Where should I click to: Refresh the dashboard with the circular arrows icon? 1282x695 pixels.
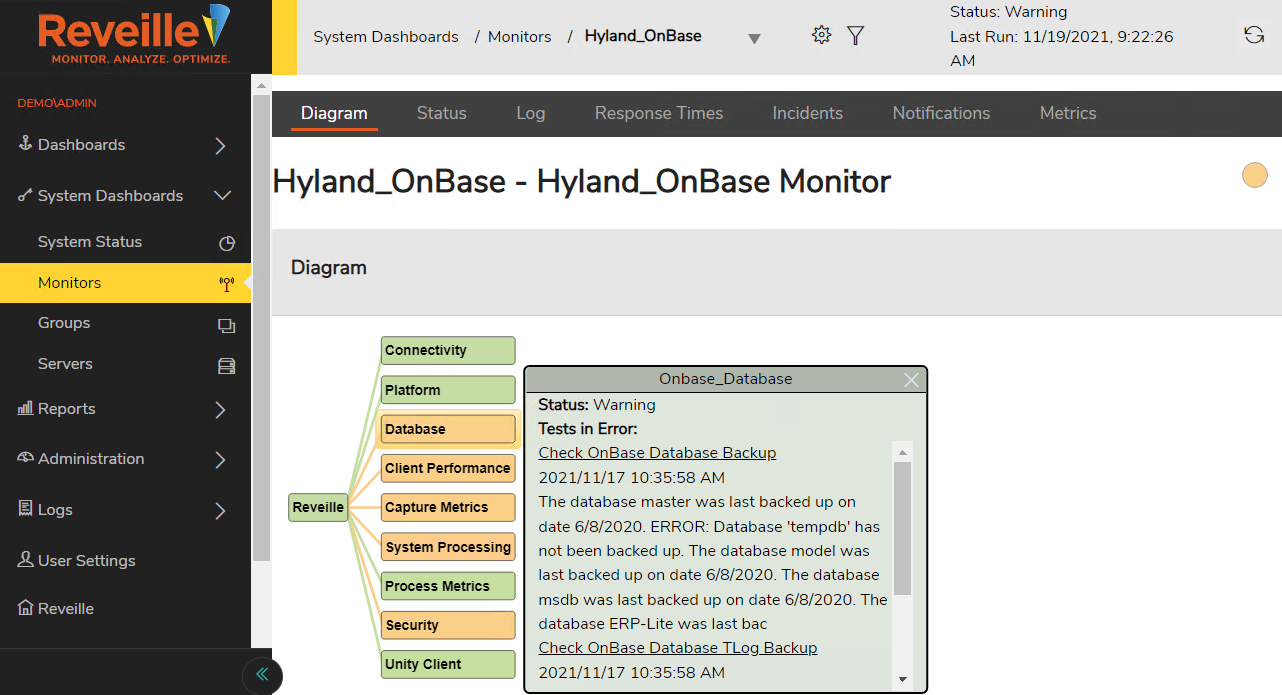pyautogui.click(x=1253, y=35)
